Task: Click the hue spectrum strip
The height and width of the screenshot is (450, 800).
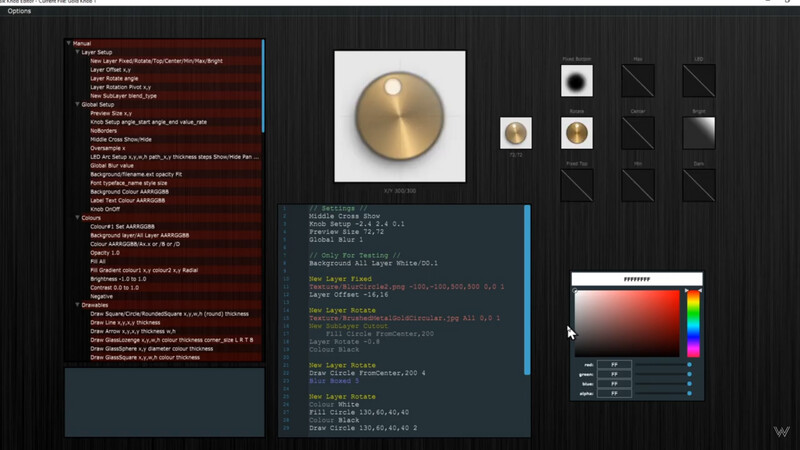Action: [693, 323]
